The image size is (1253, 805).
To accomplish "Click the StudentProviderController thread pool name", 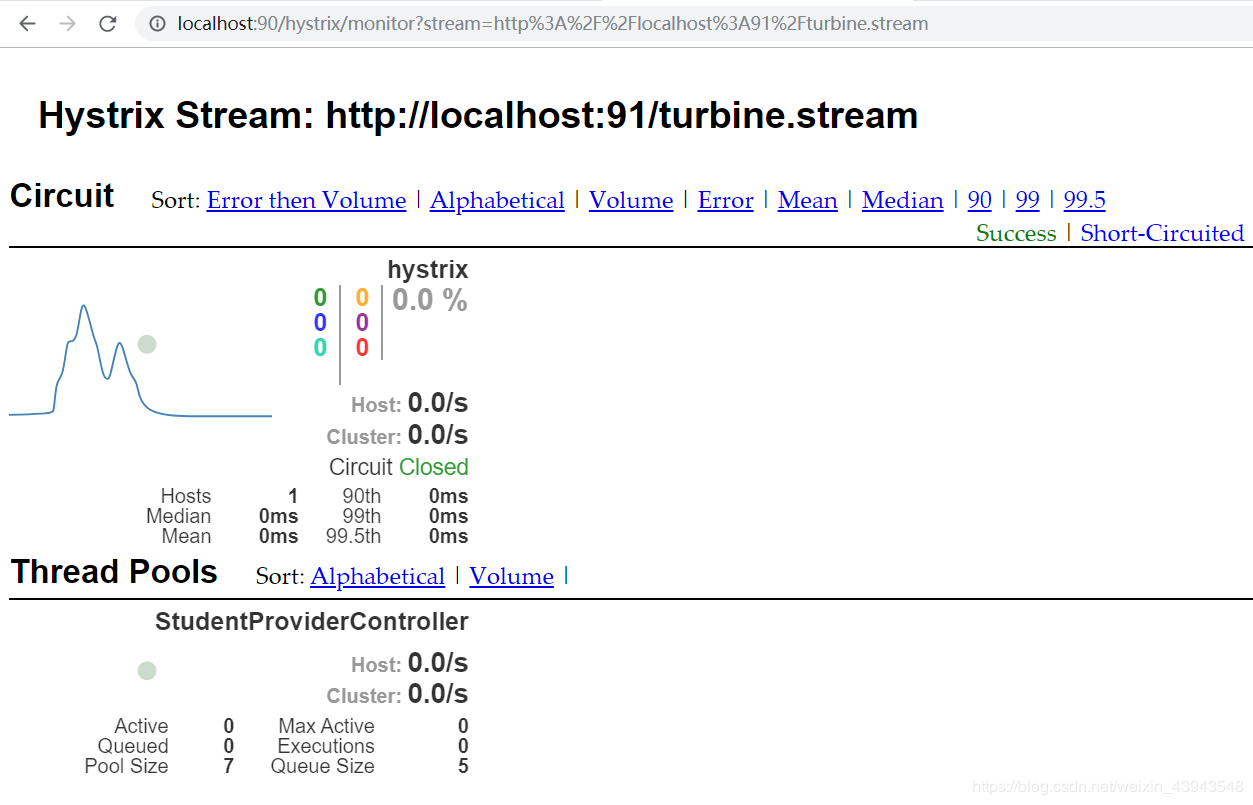I will click(x=312, y=622).
